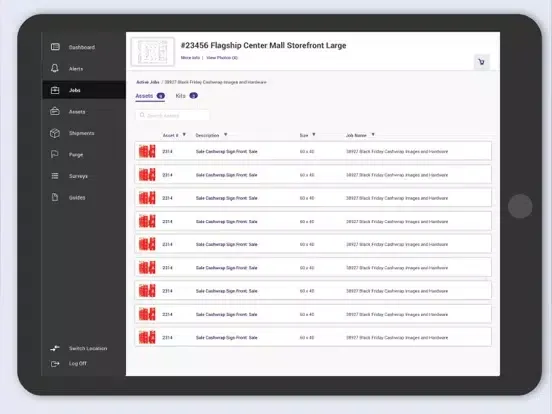The image size is (552, 414).
Task: Sort by Asset # column arrow
Action: coord(184,135)
